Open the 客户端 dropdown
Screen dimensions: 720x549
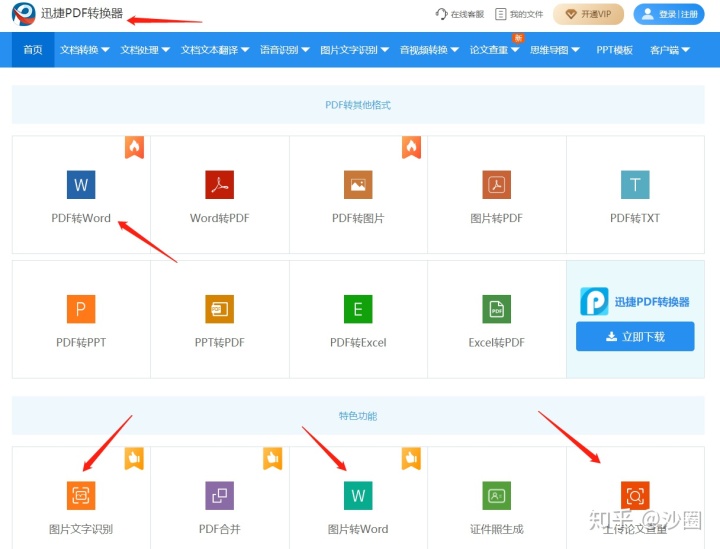pos(670,50)
